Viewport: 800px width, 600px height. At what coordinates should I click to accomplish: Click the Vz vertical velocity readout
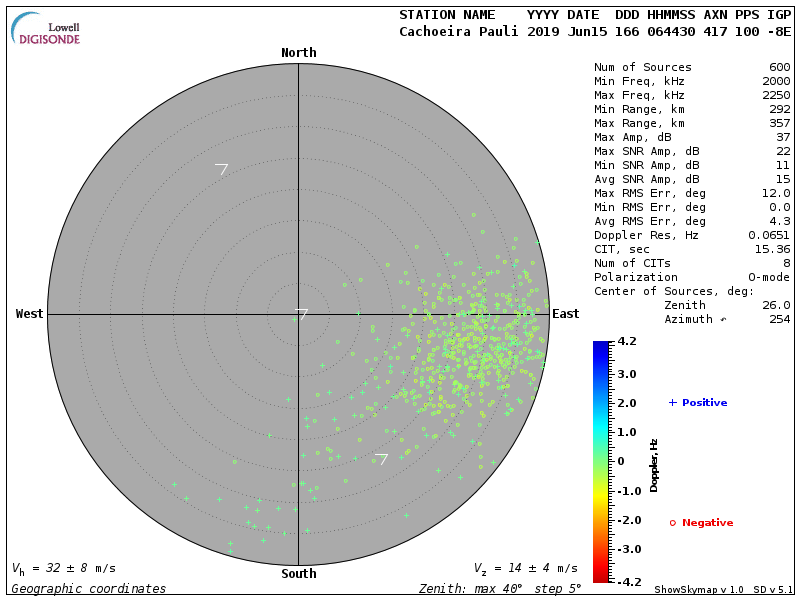click(525, 568)
